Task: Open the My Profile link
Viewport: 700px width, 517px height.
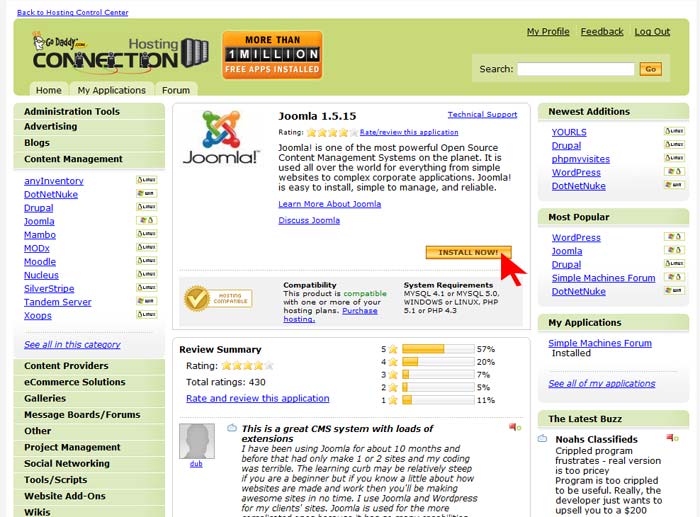Action: 548,32
